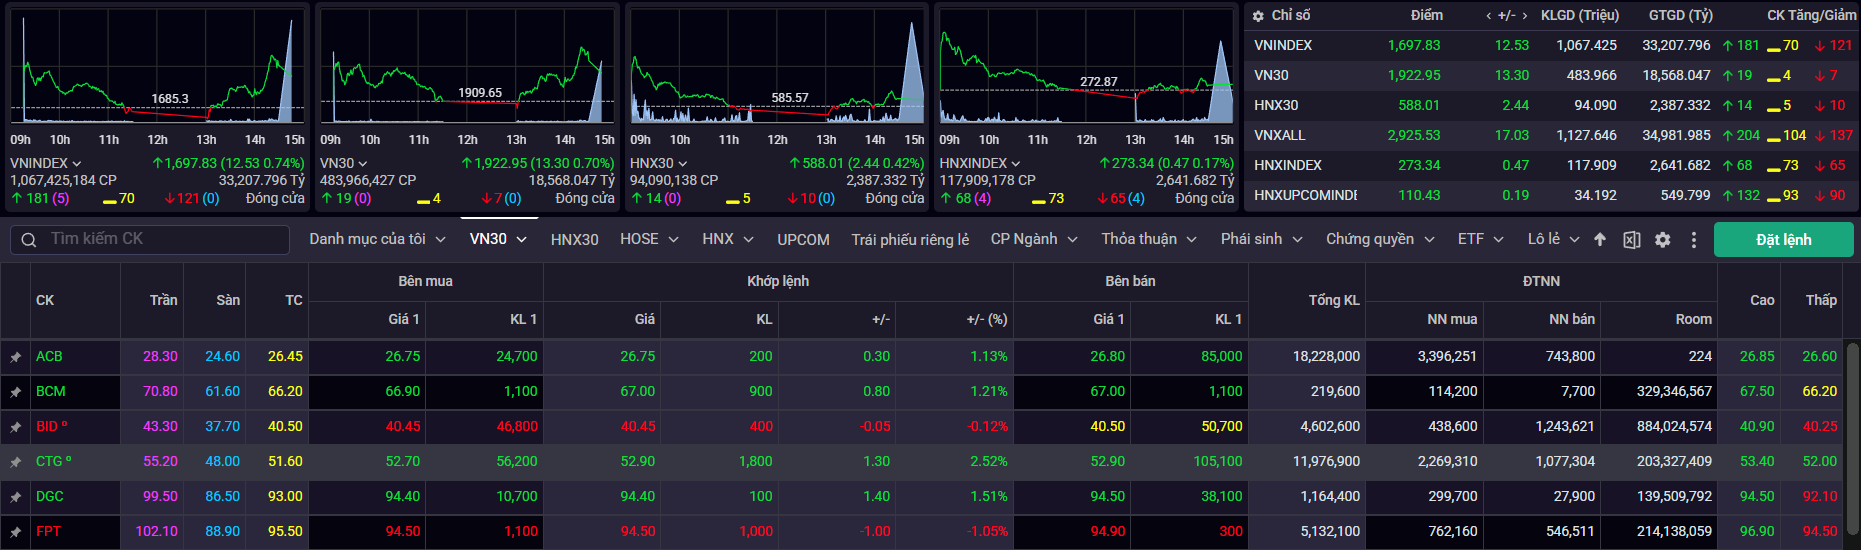
Task: Click the search magnifier icon
Action: click(29, 240)
